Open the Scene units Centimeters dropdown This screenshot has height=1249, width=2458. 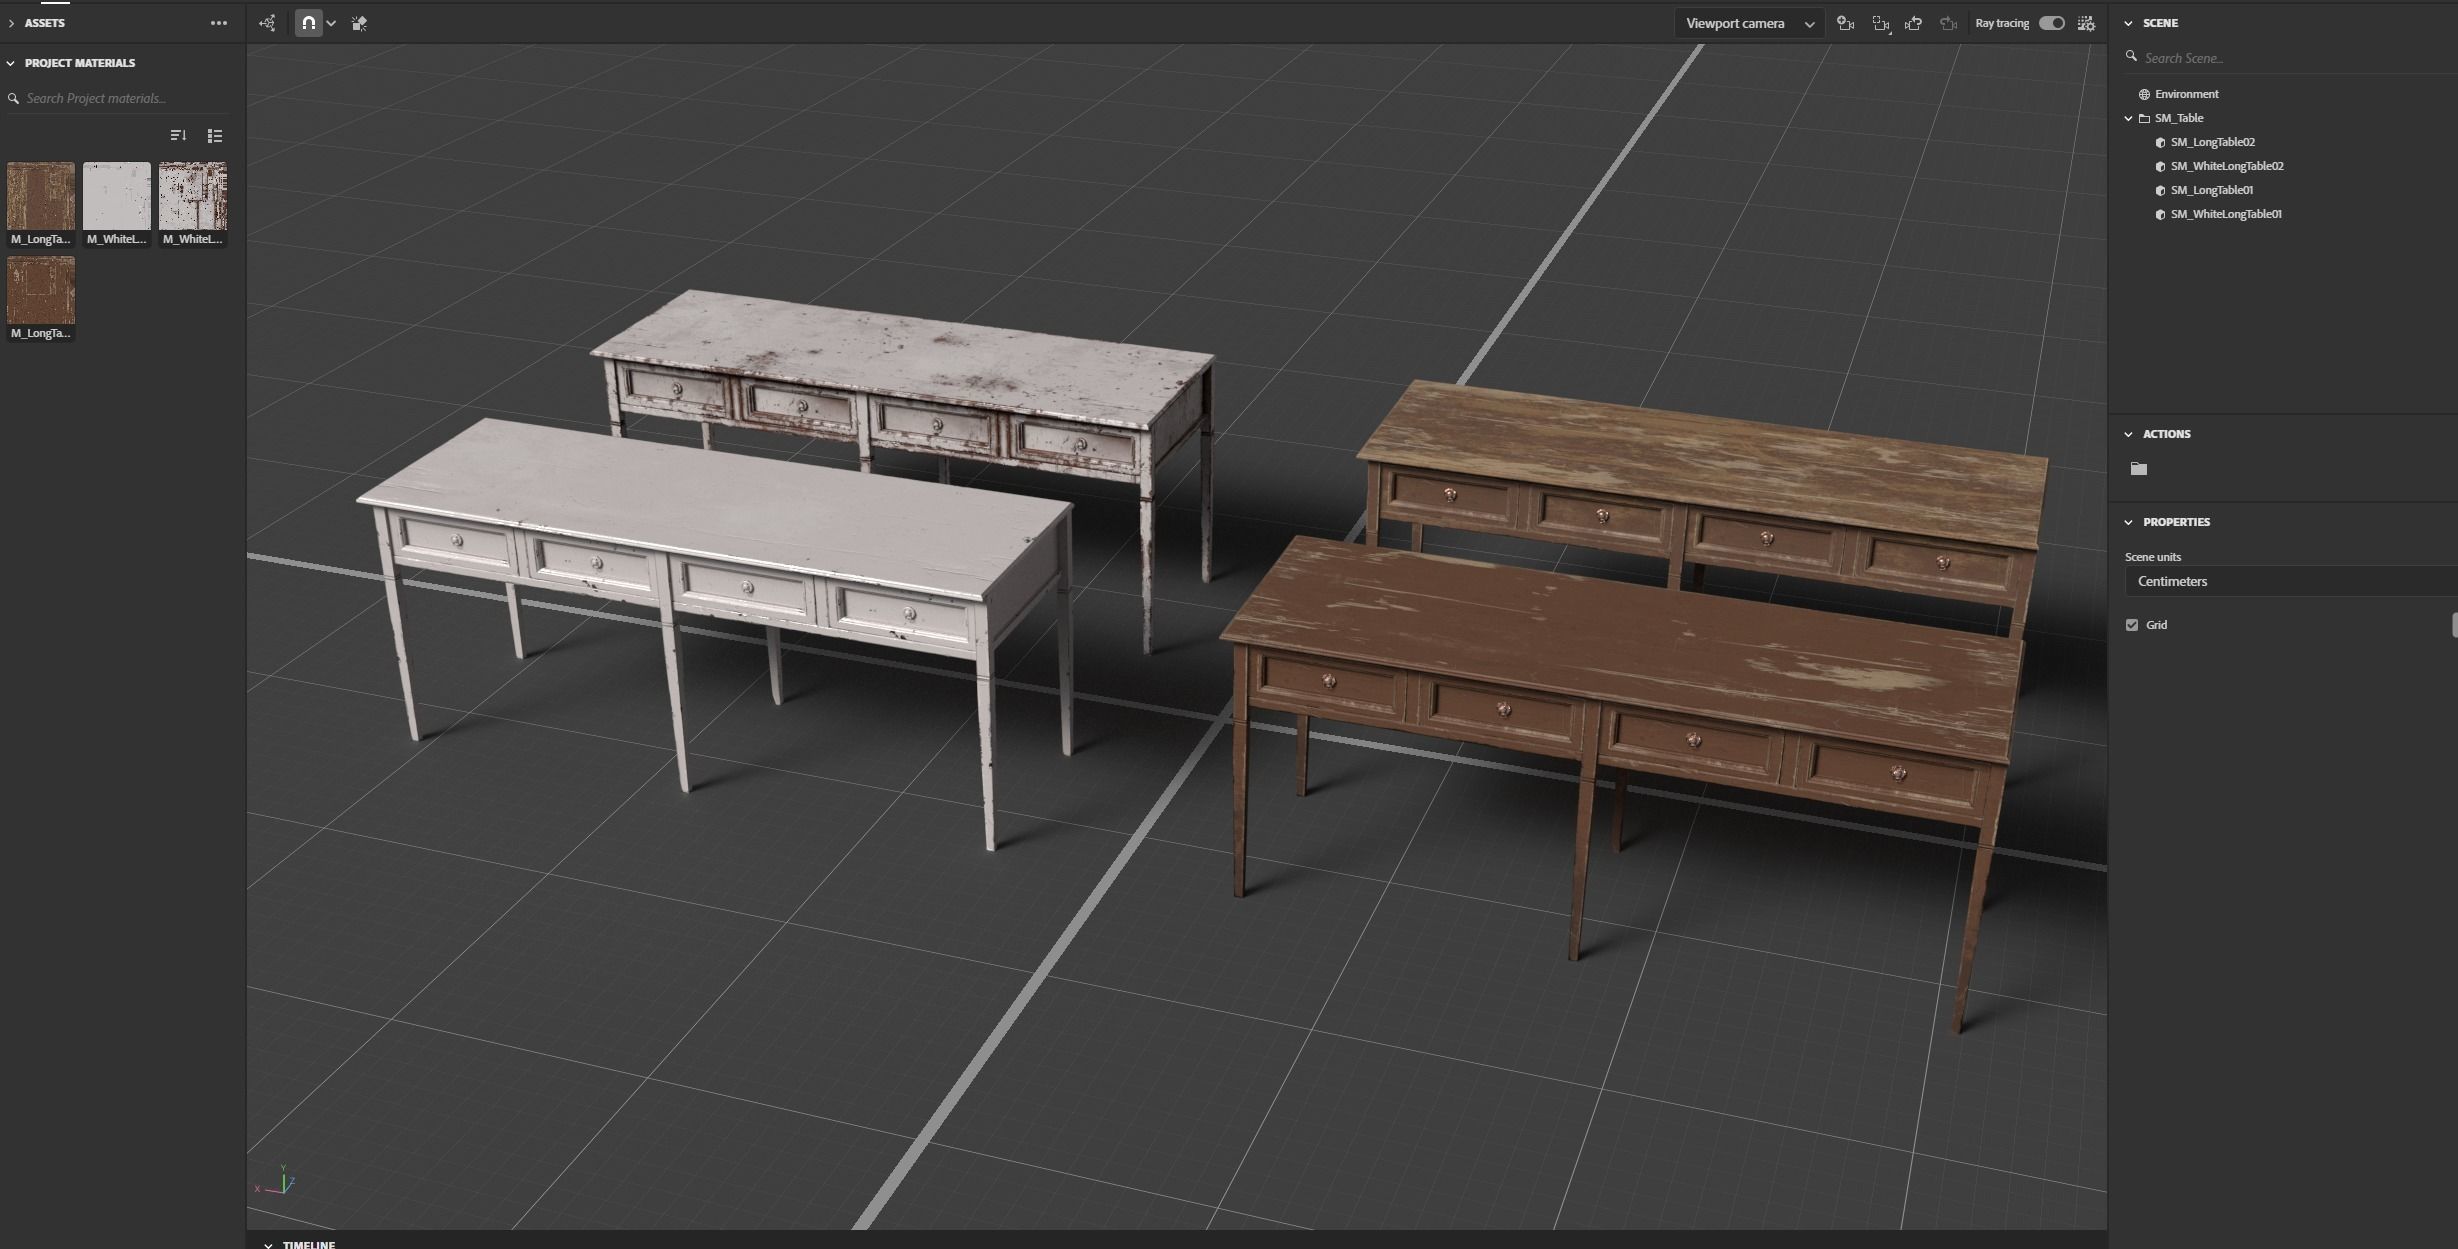(x=2290, y=581)
